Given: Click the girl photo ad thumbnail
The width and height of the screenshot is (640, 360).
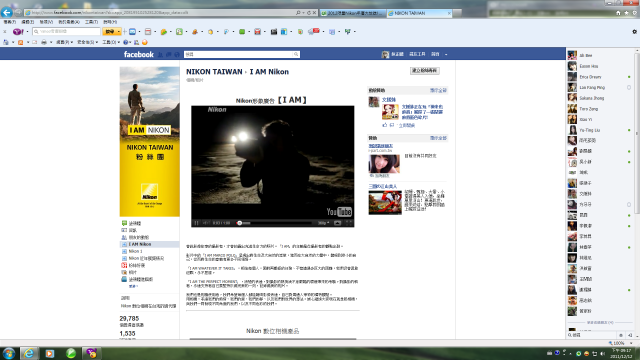Looking at the screenshot, I should 384,164.
